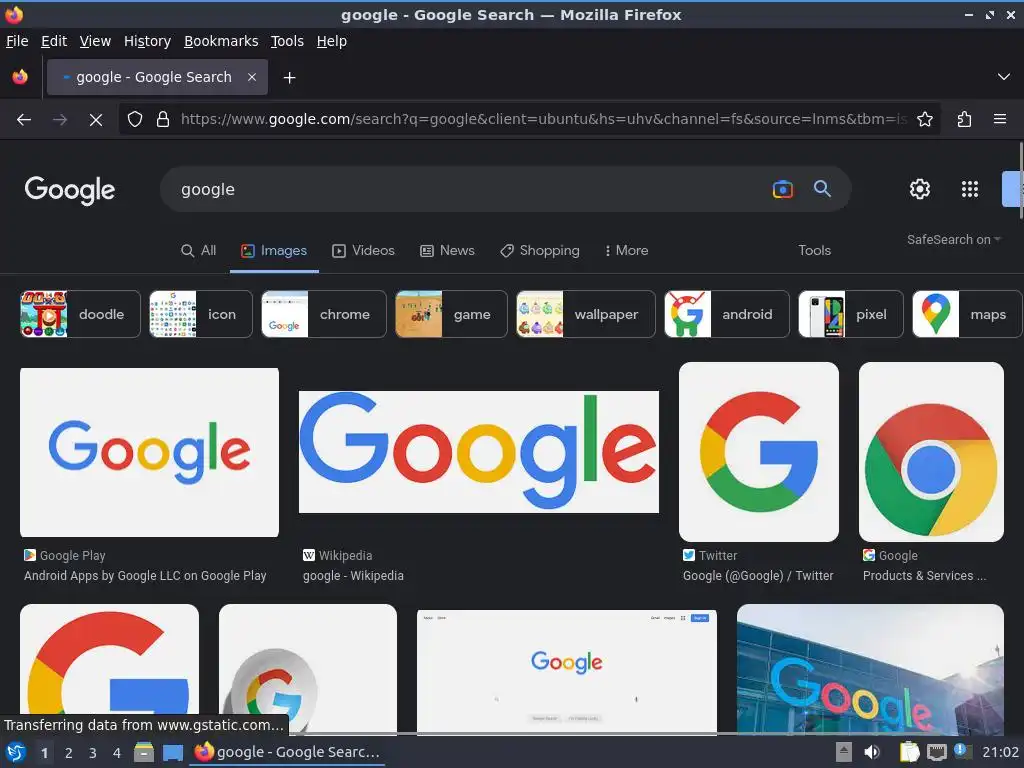Open the Google building photo result
This screenshot has width=1024, height=768.
click(x=870, y=669)
